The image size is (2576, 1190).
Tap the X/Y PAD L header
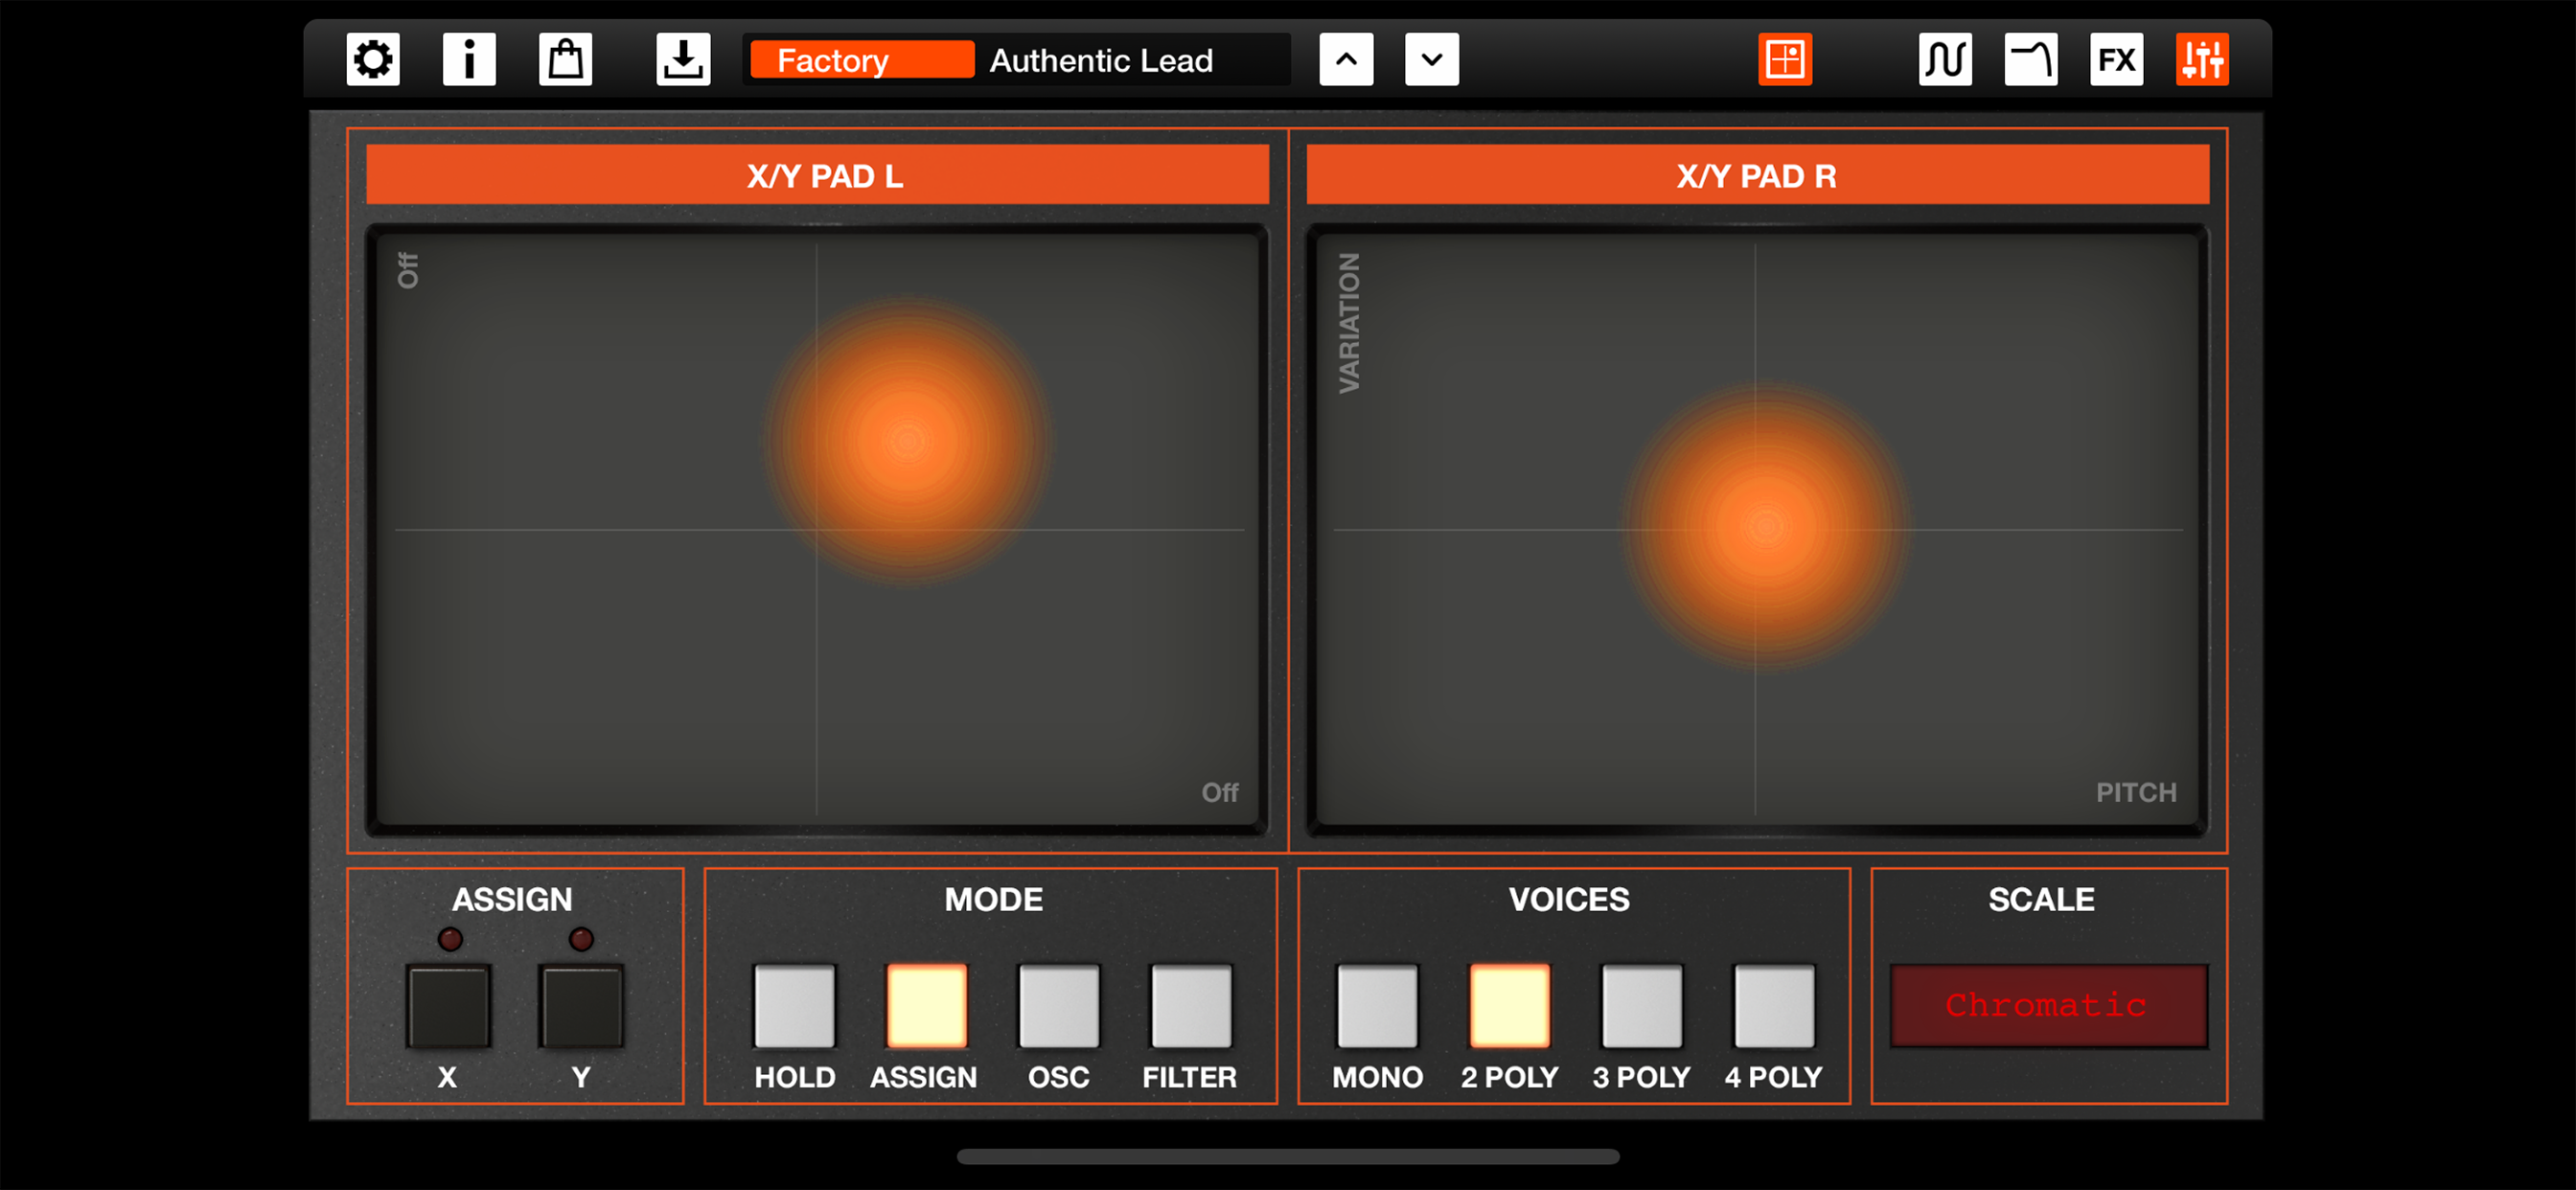coord(817,175)
